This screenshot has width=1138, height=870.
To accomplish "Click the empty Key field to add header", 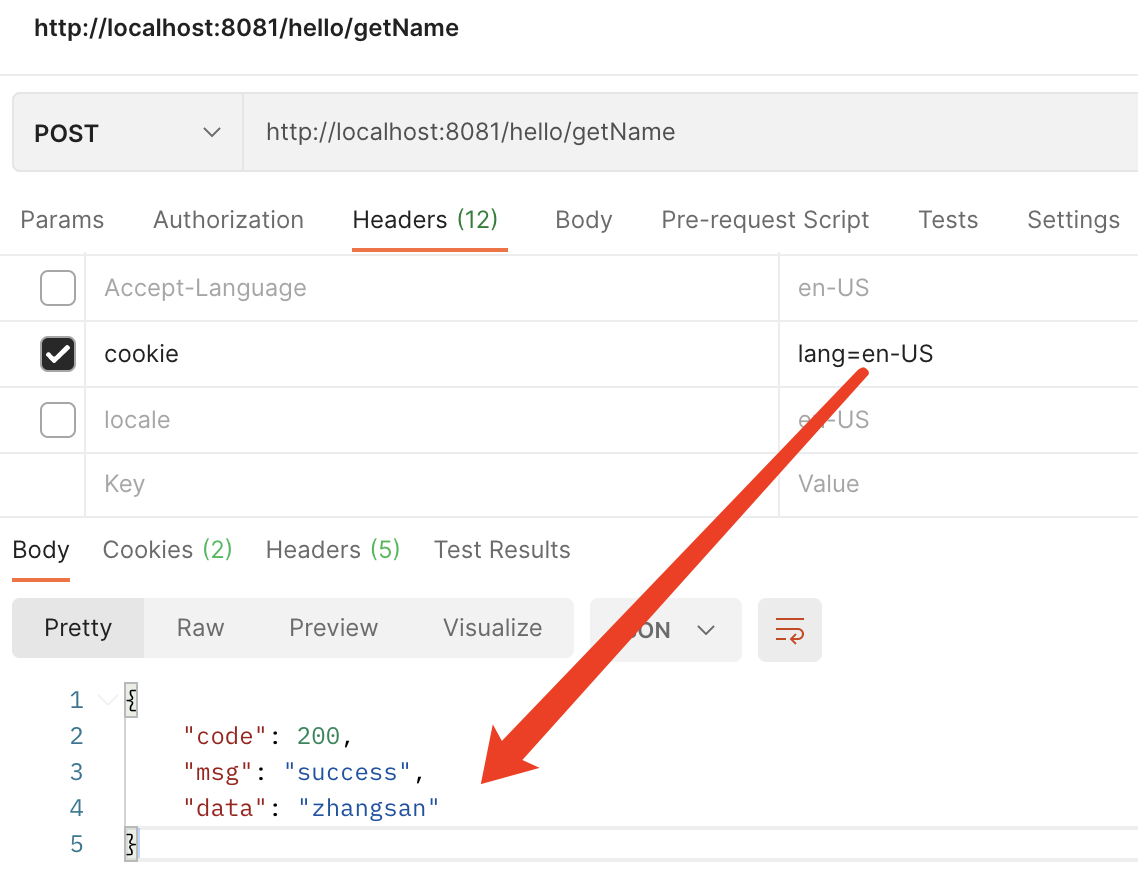I will [300, 483].
